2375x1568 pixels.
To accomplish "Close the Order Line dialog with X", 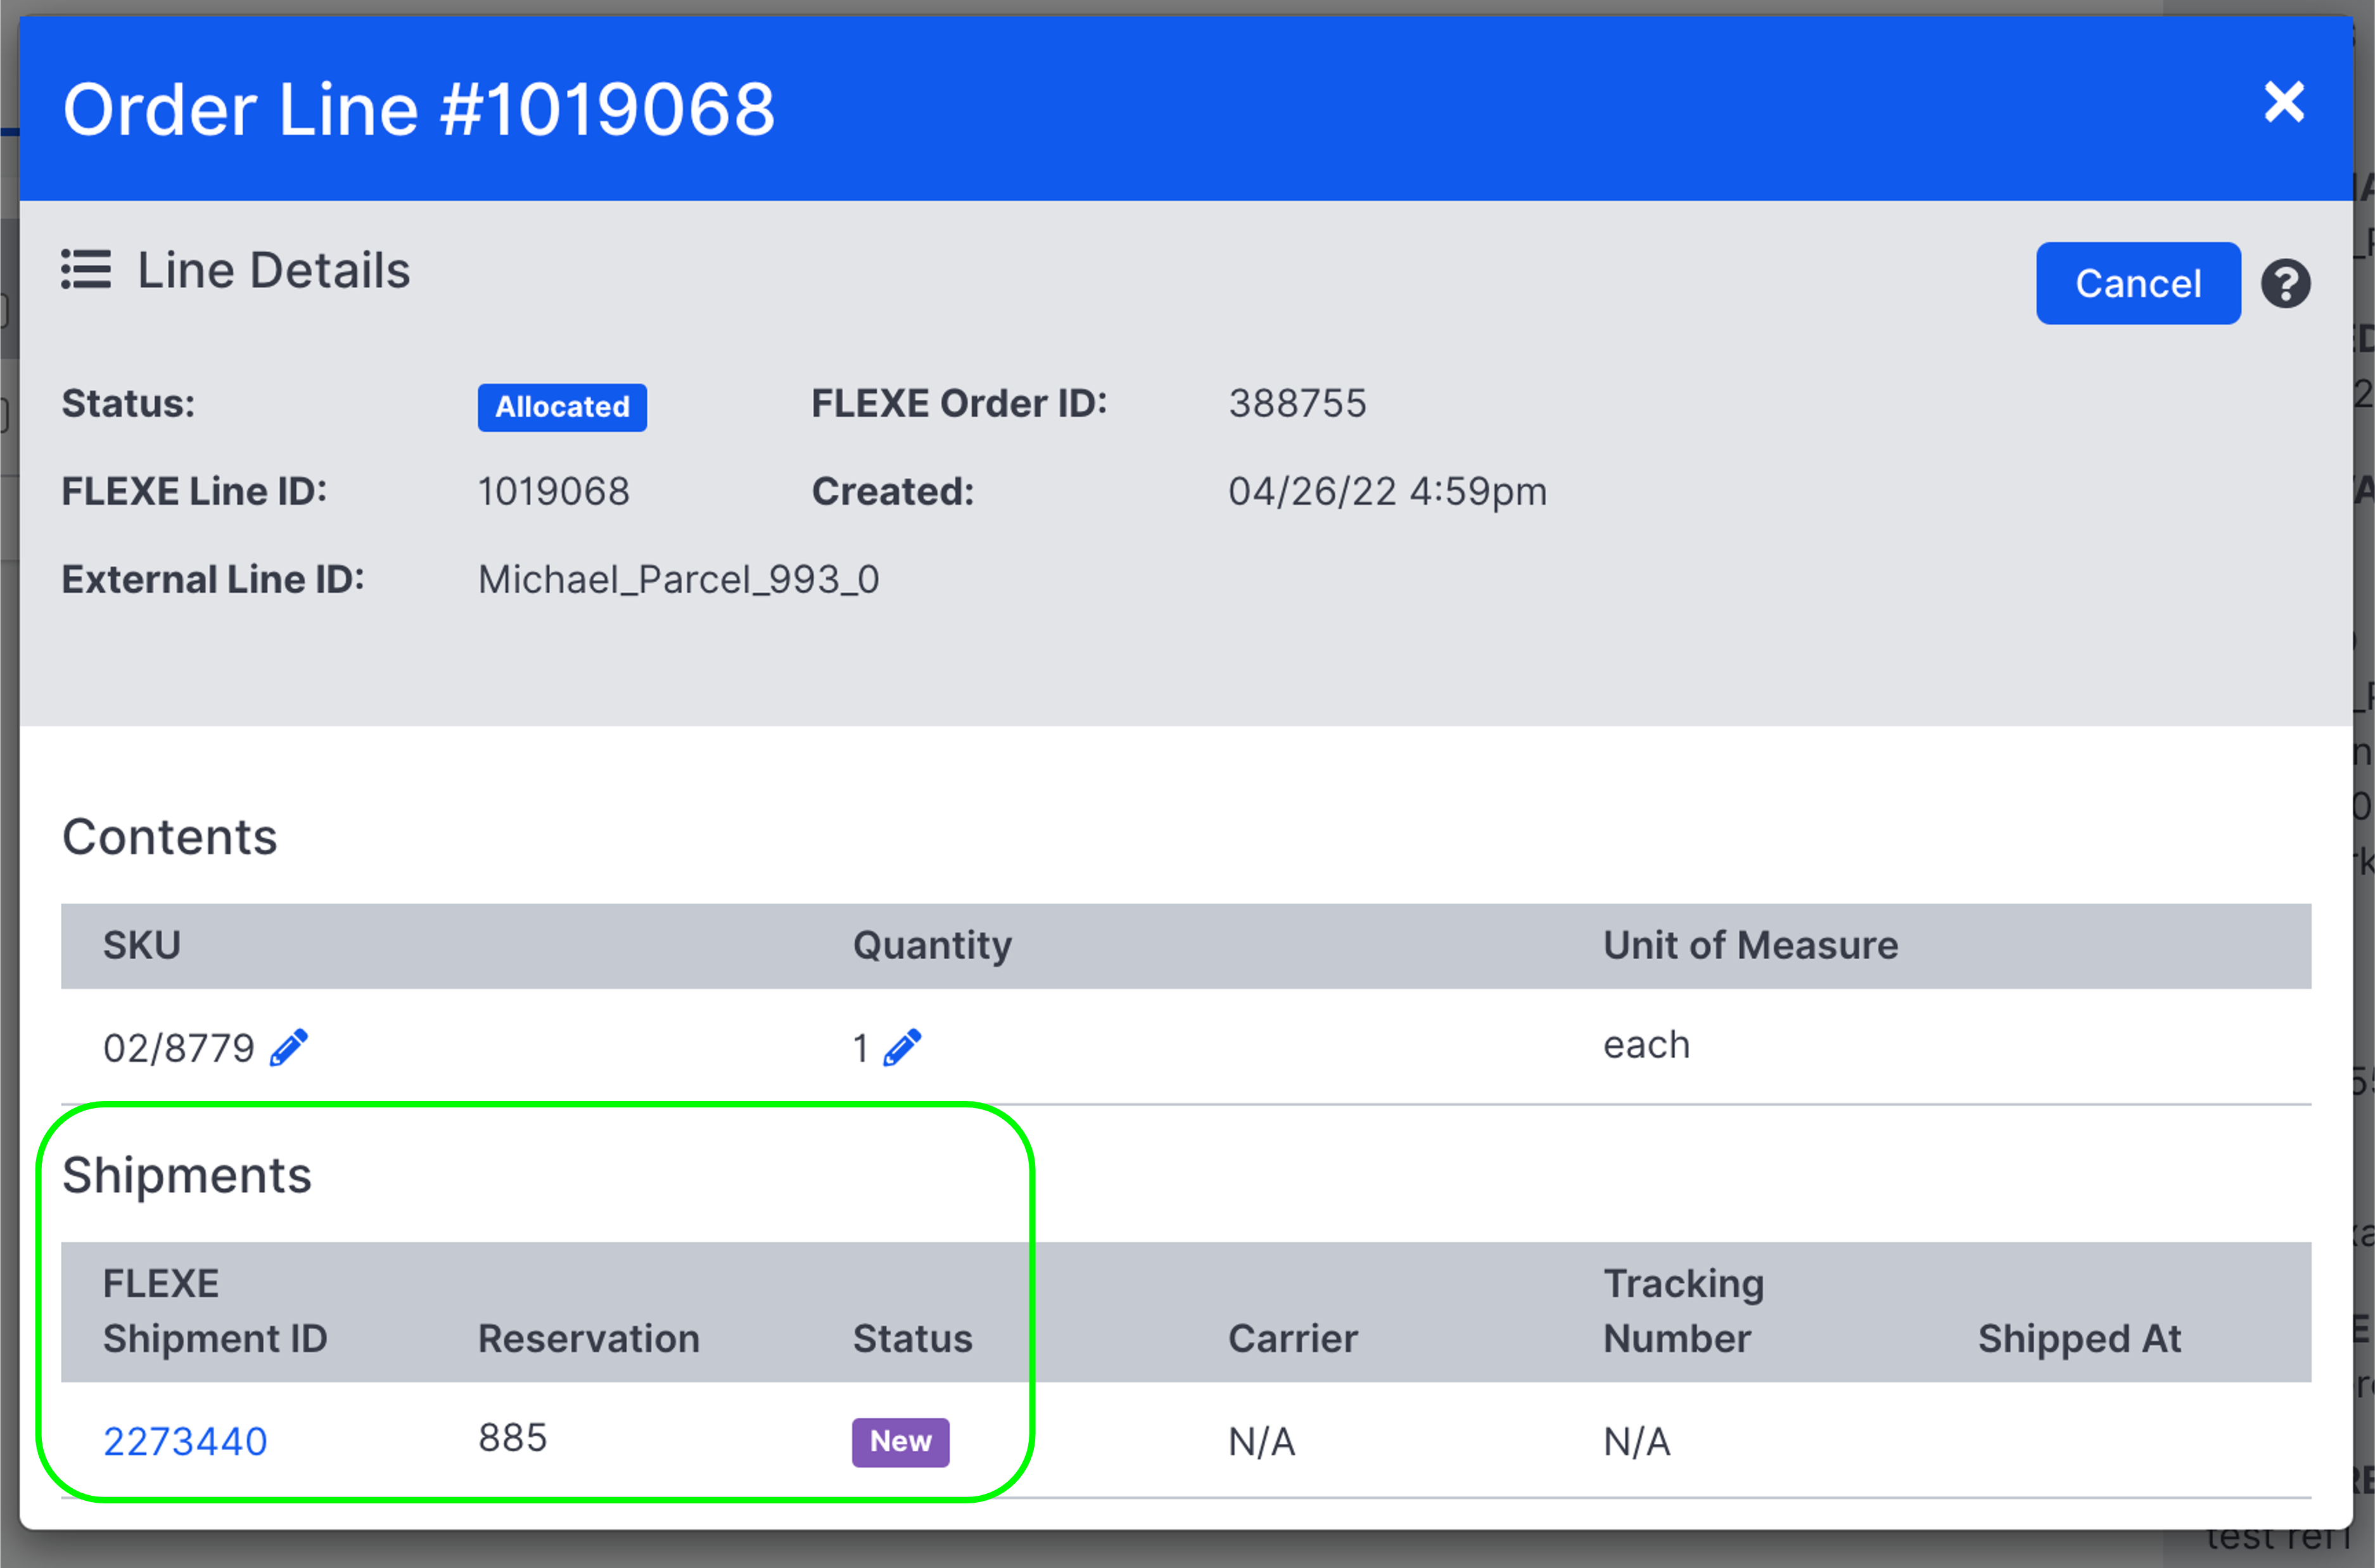I will point(2284,103).
